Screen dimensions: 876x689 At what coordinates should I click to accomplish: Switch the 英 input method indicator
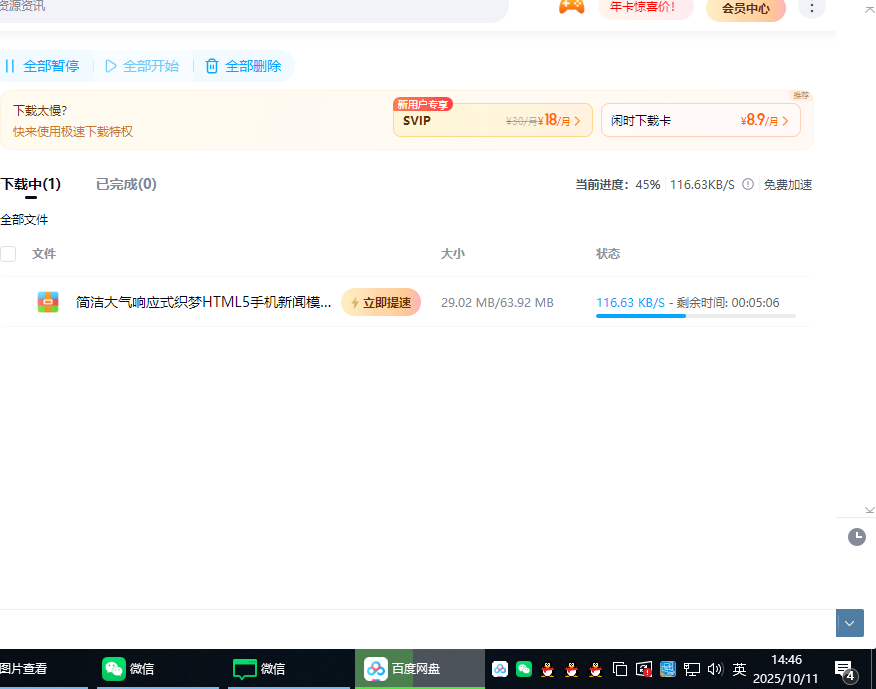pos(740,669)
